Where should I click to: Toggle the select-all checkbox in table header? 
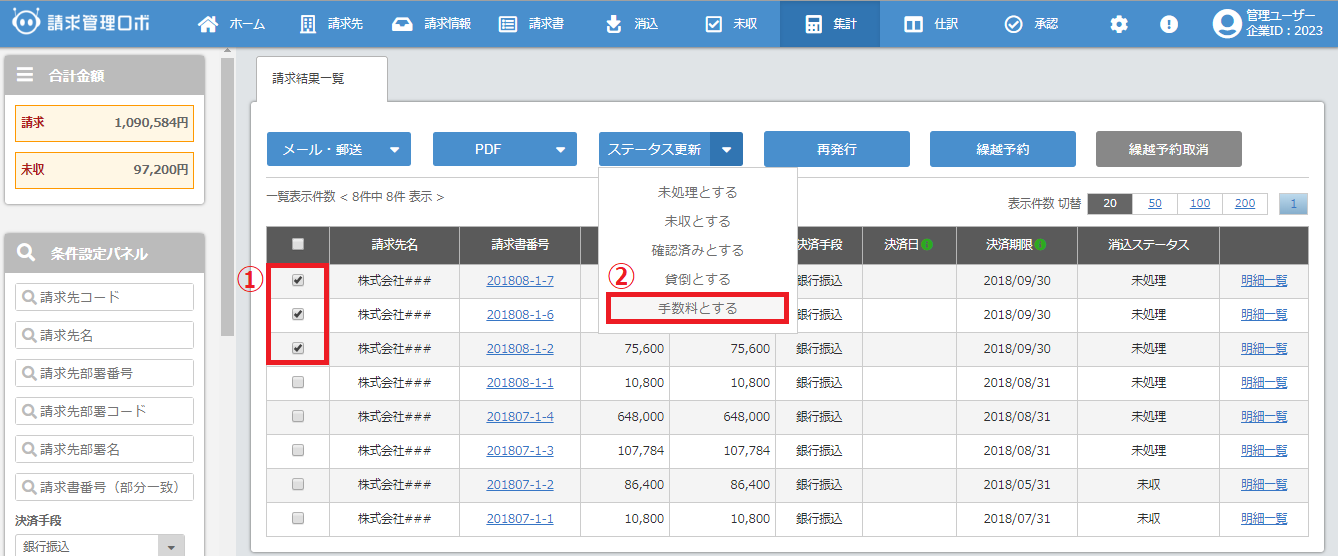298,245
